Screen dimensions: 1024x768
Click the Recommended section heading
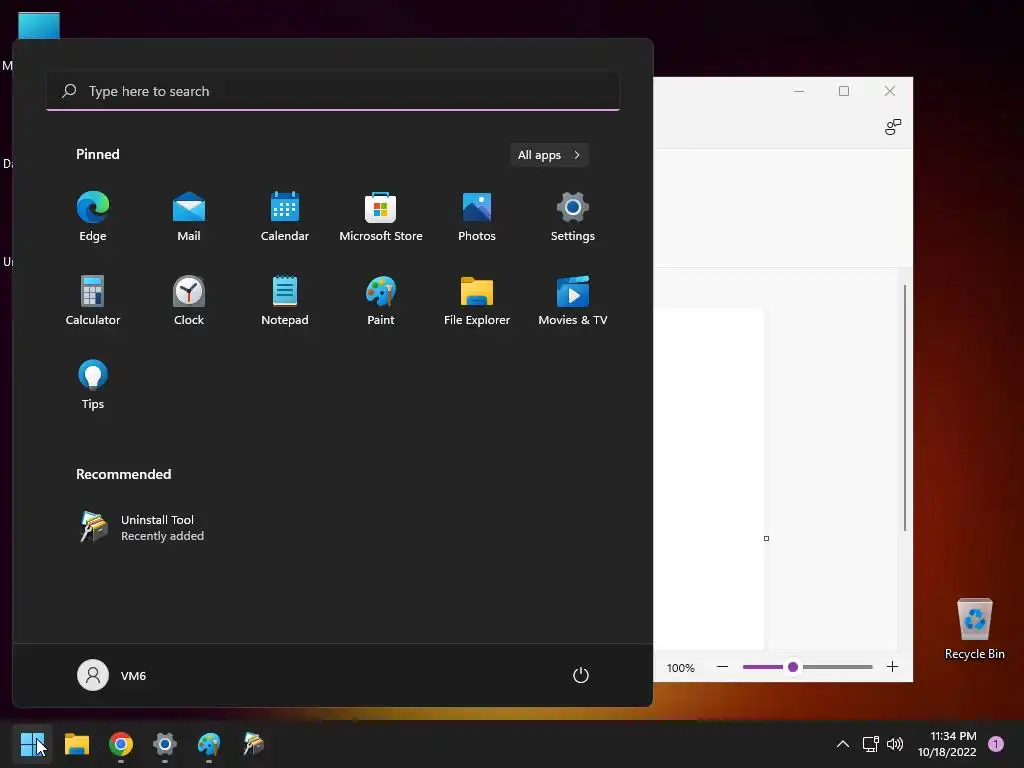[123, 474]
